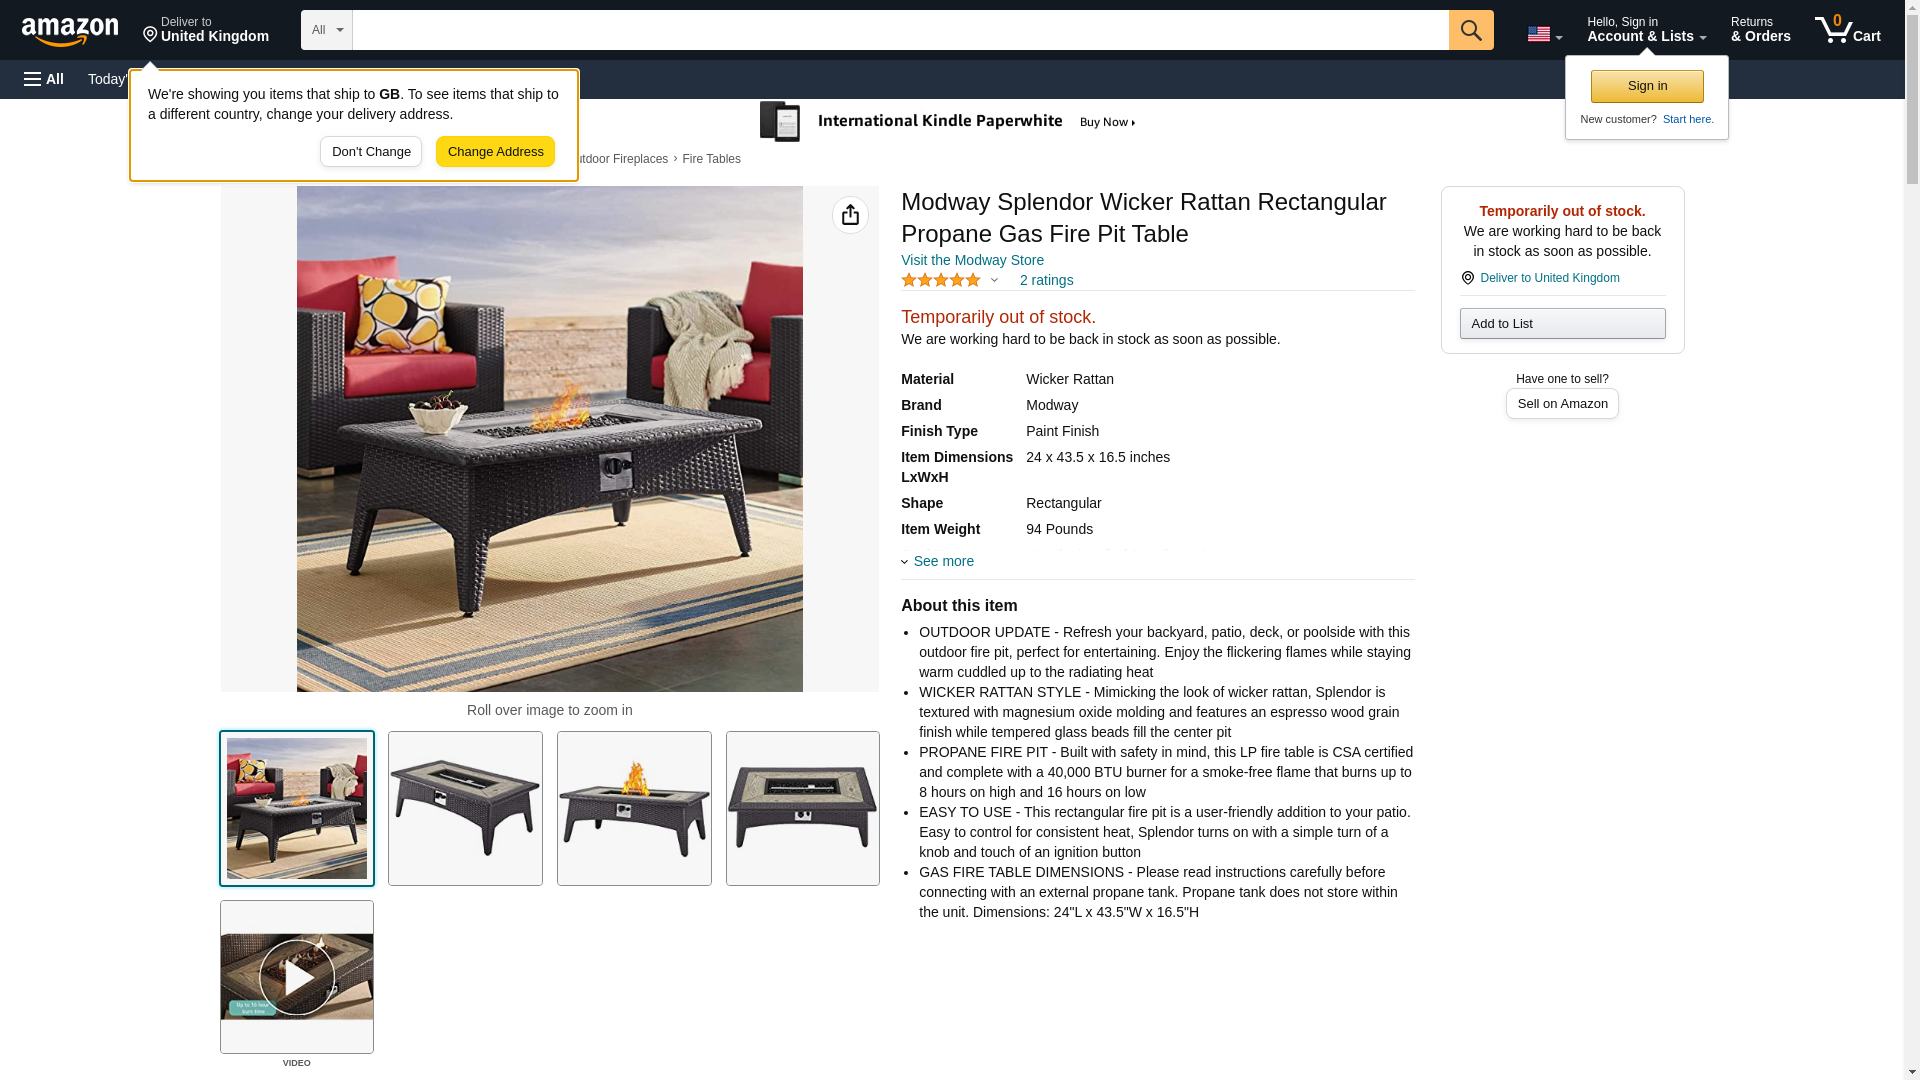Click Deliver to United Kingdom in header
Viewport: 1920px width, 1080px height.
[205, 29]
